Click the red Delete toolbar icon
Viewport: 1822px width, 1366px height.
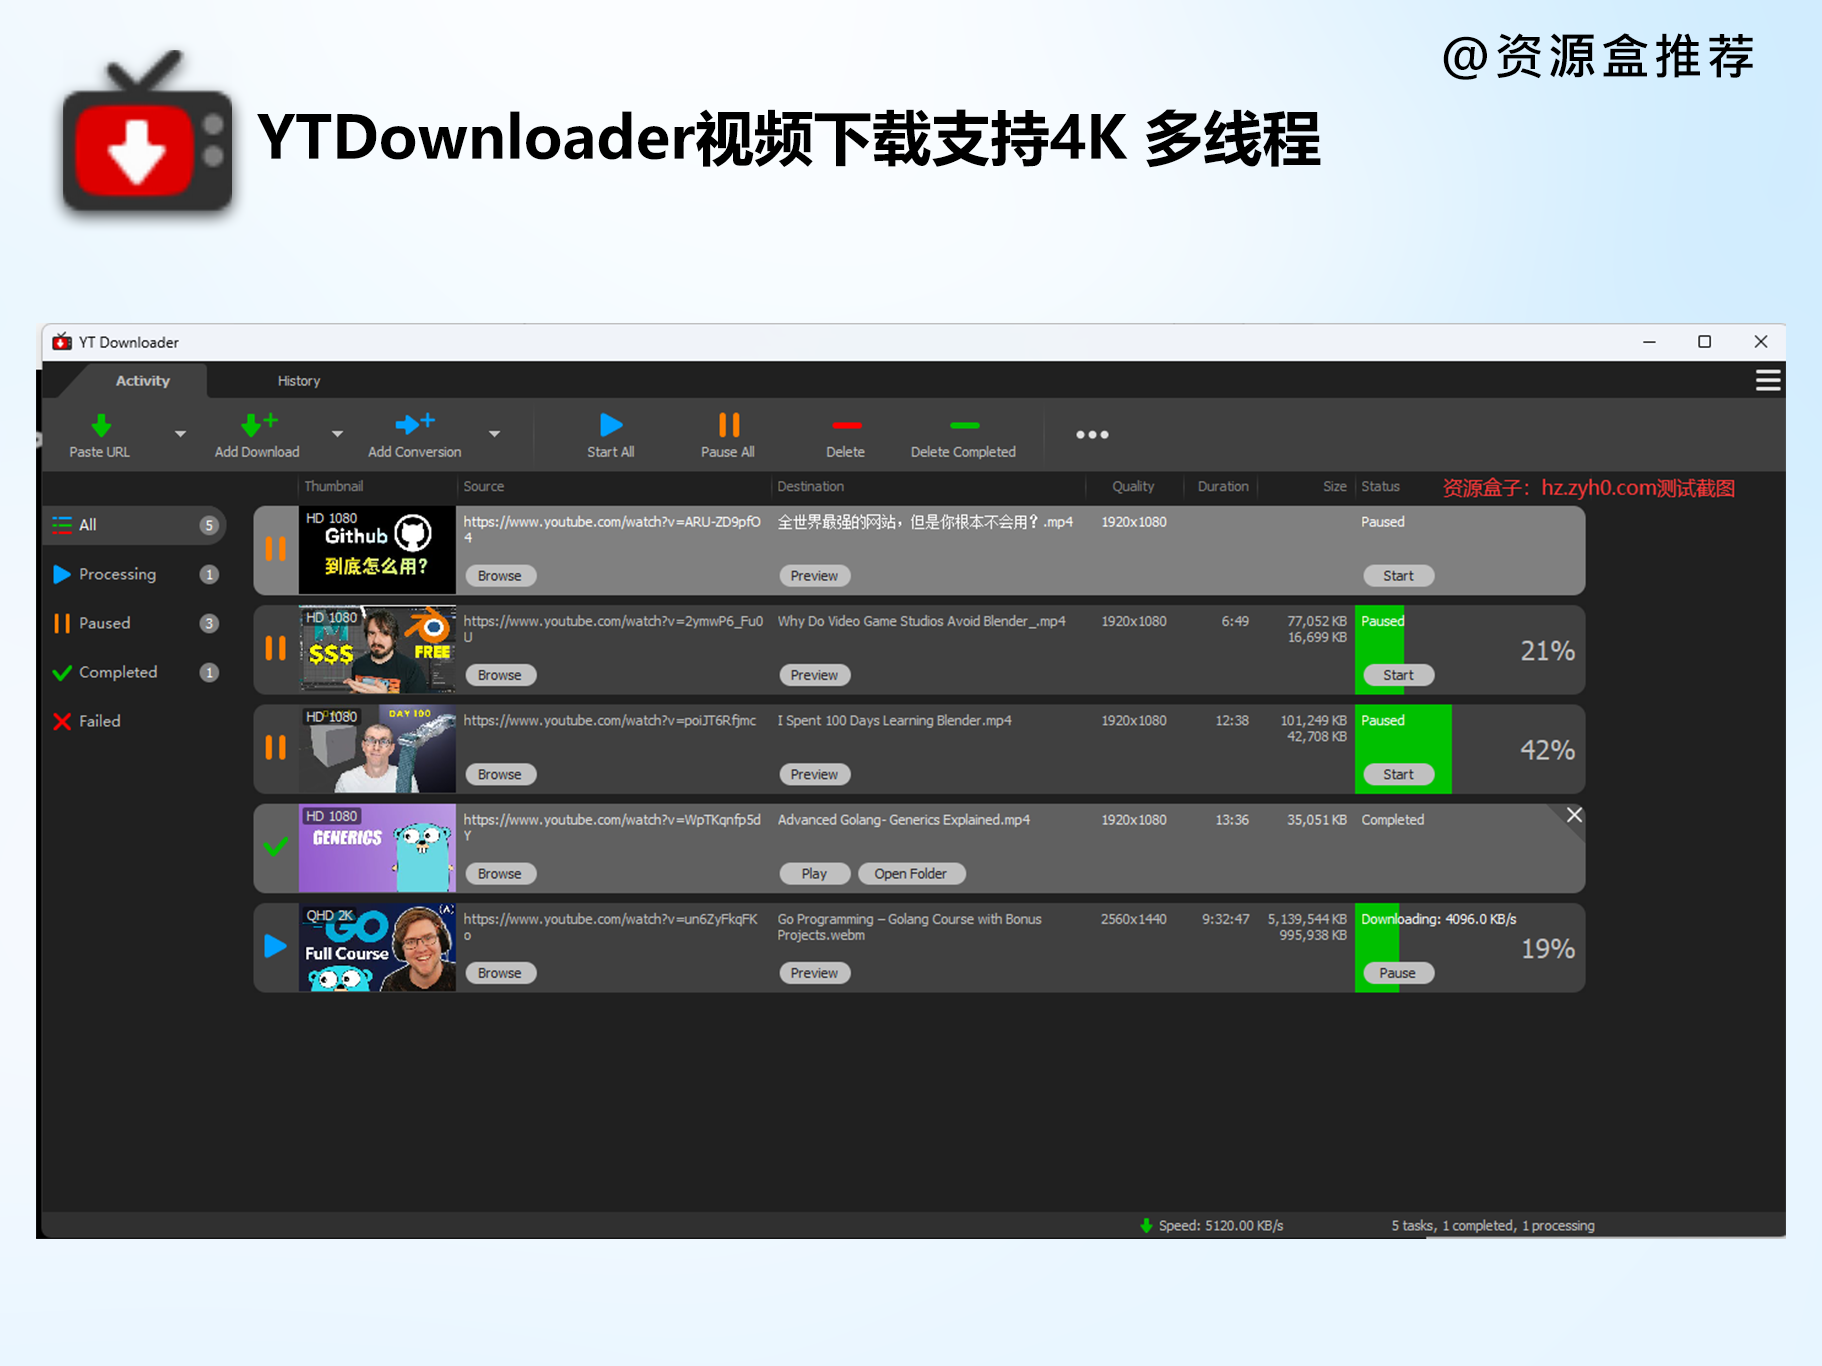pos(846,426)
